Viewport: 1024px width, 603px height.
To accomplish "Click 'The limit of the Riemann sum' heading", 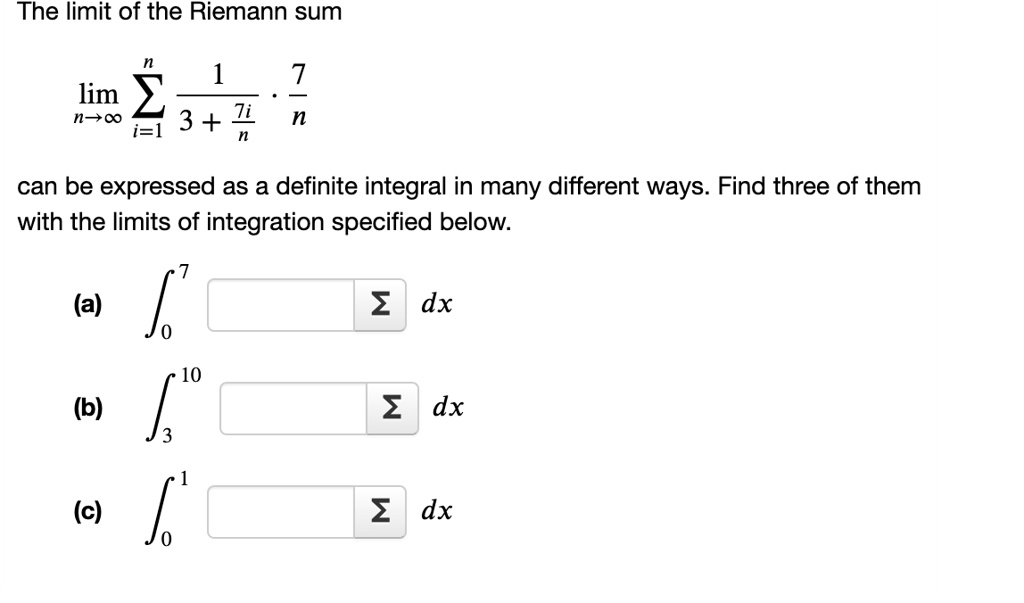I will pyautogui.click(x=180, y=12).
